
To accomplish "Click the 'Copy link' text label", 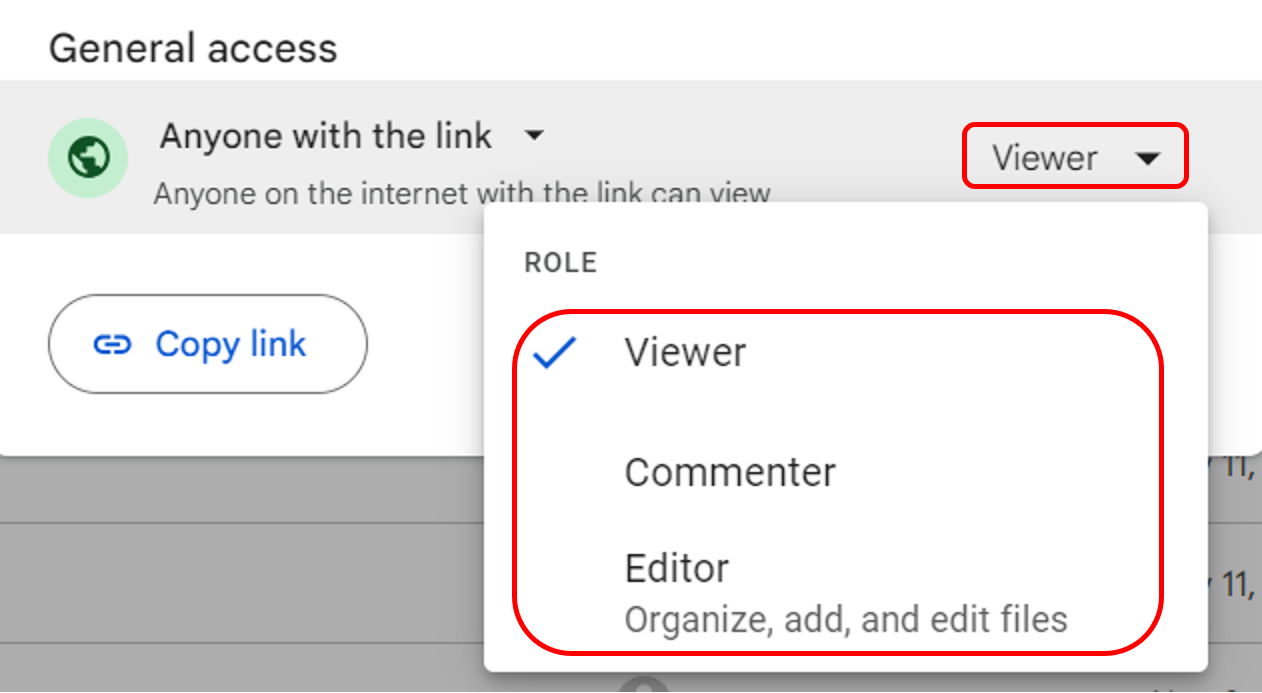I will 230,345.
